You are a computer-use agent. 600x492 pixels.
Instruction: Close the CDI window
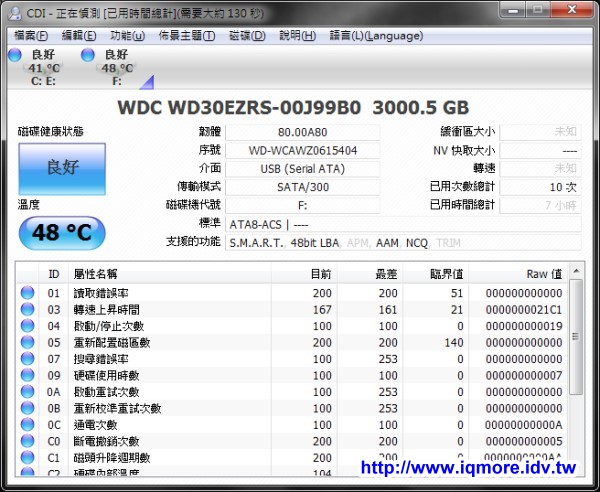pyautogui.click(x=572, y=10)
